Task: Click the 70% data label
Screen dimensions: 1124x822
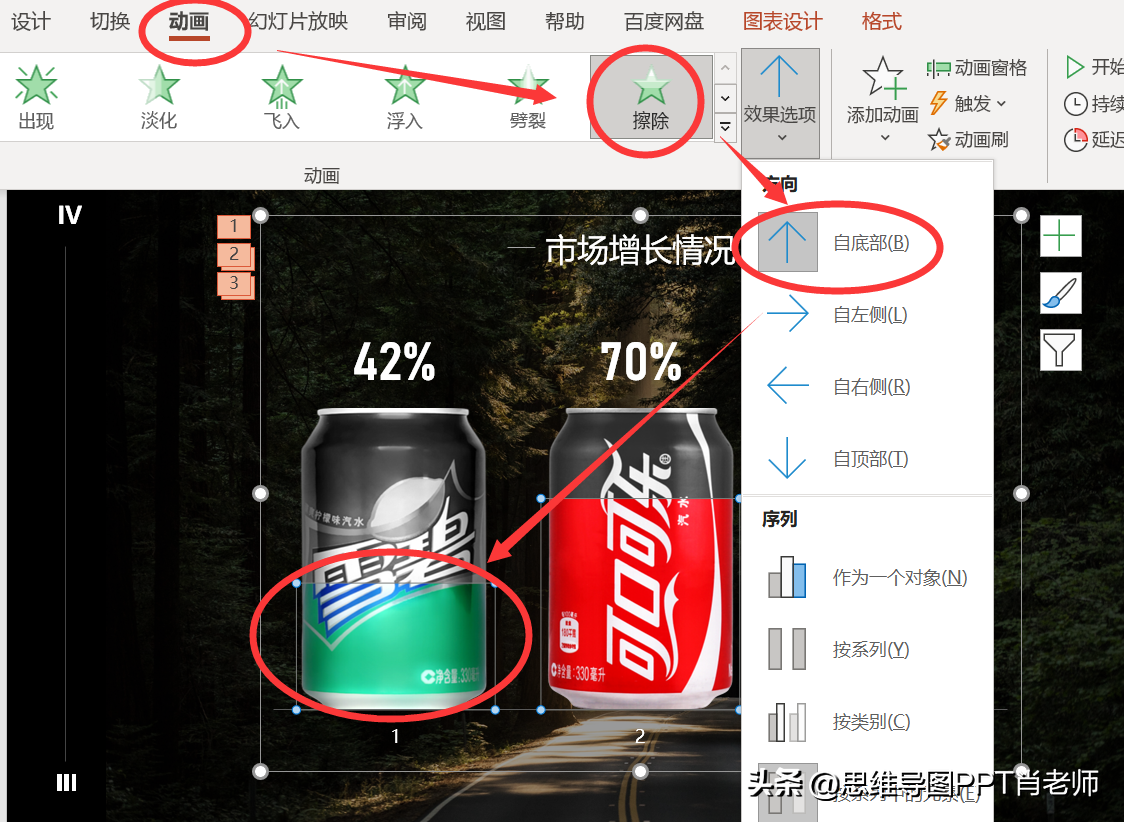Action: 641,361
